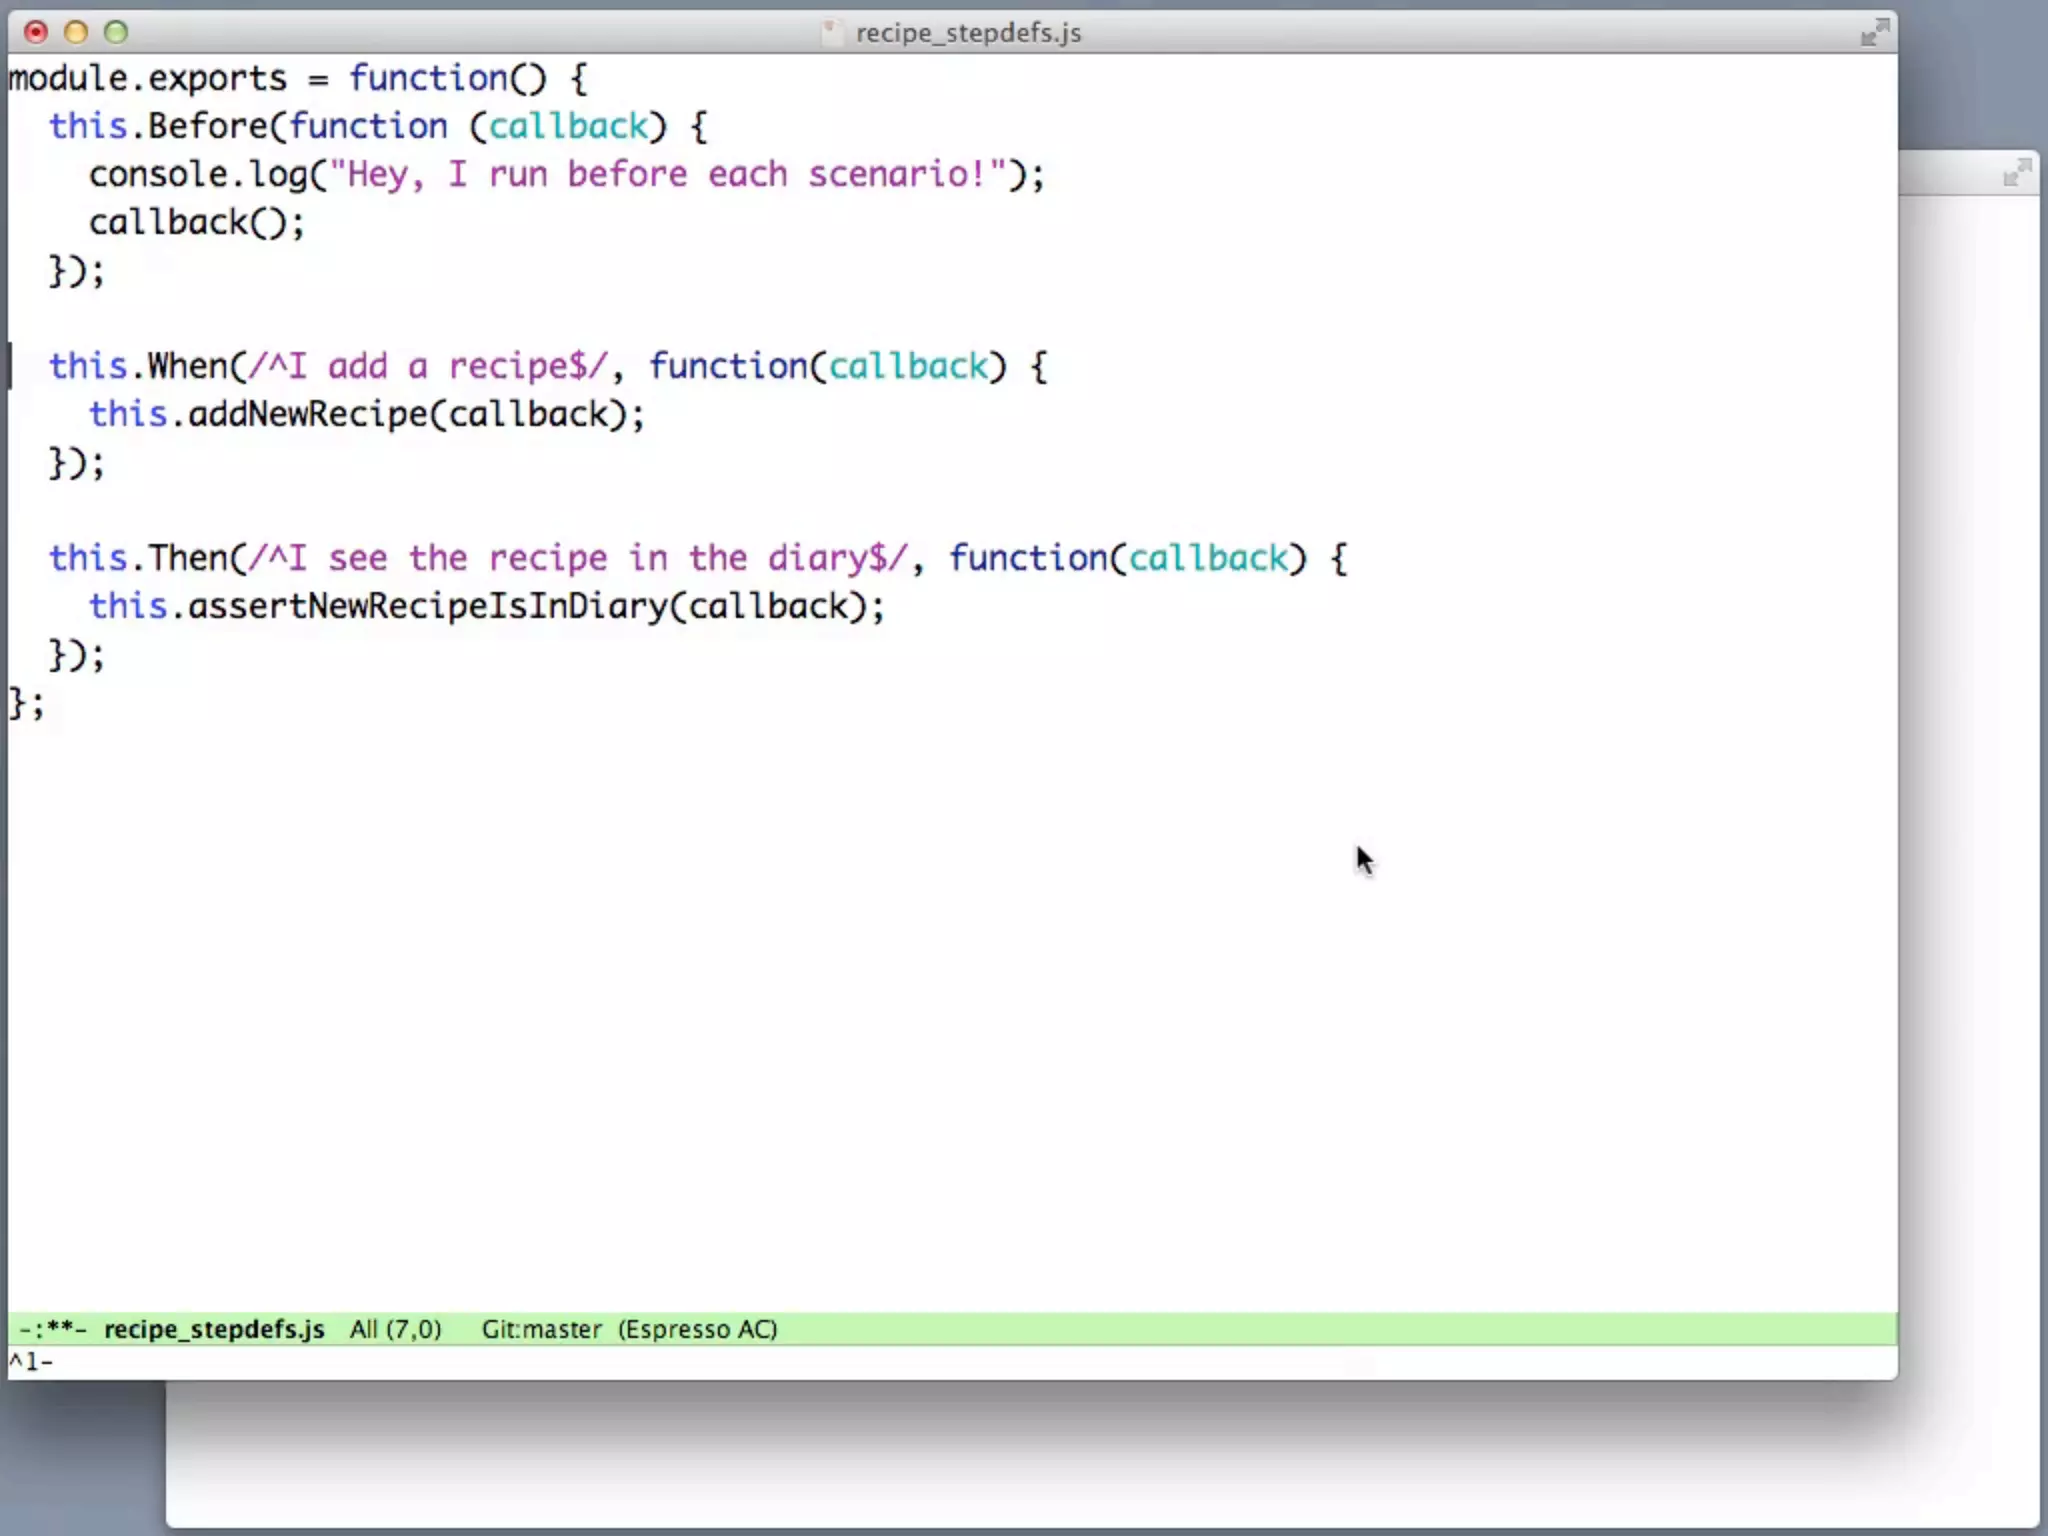2048x1536 pixels.
Task: Click the assertNewRecipeIsInDiary method name
Action: [x=427, y=606]
